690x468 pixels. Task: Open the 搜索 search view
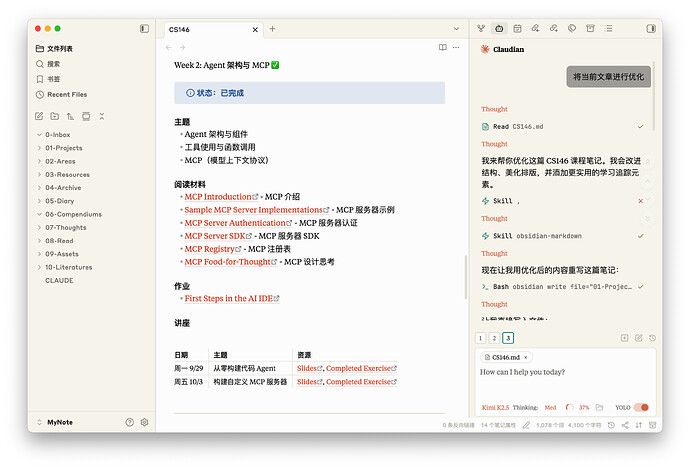(48, 64)
